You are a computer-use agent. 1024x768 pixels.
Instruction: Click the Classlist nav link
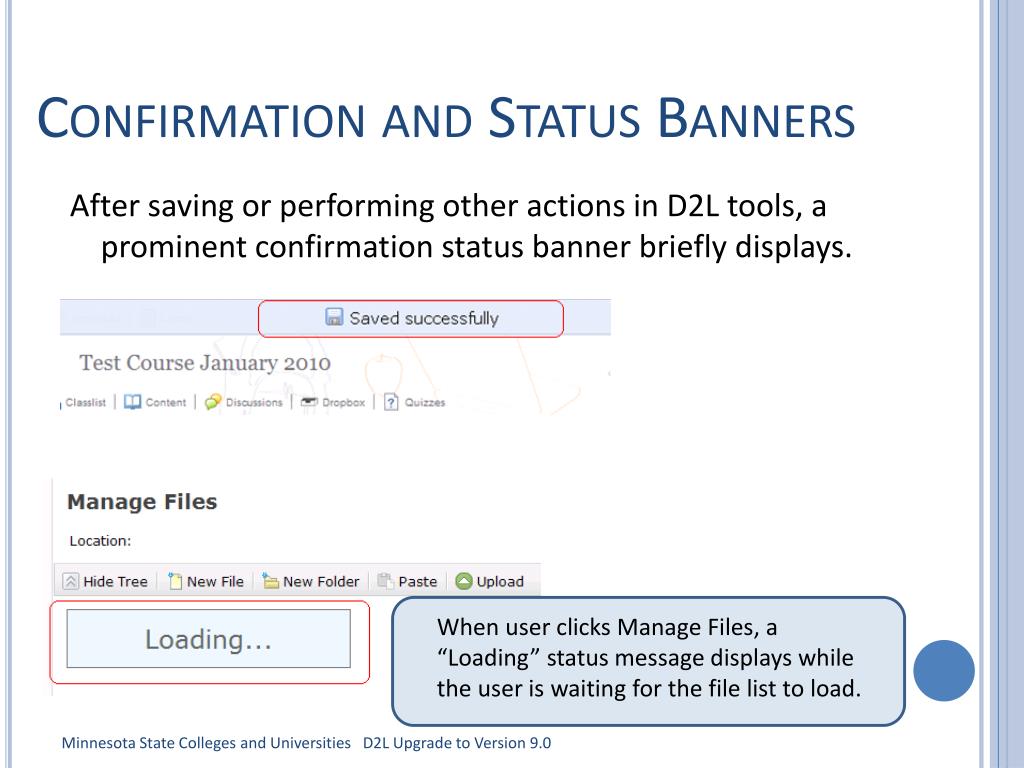tap(86, 402)
